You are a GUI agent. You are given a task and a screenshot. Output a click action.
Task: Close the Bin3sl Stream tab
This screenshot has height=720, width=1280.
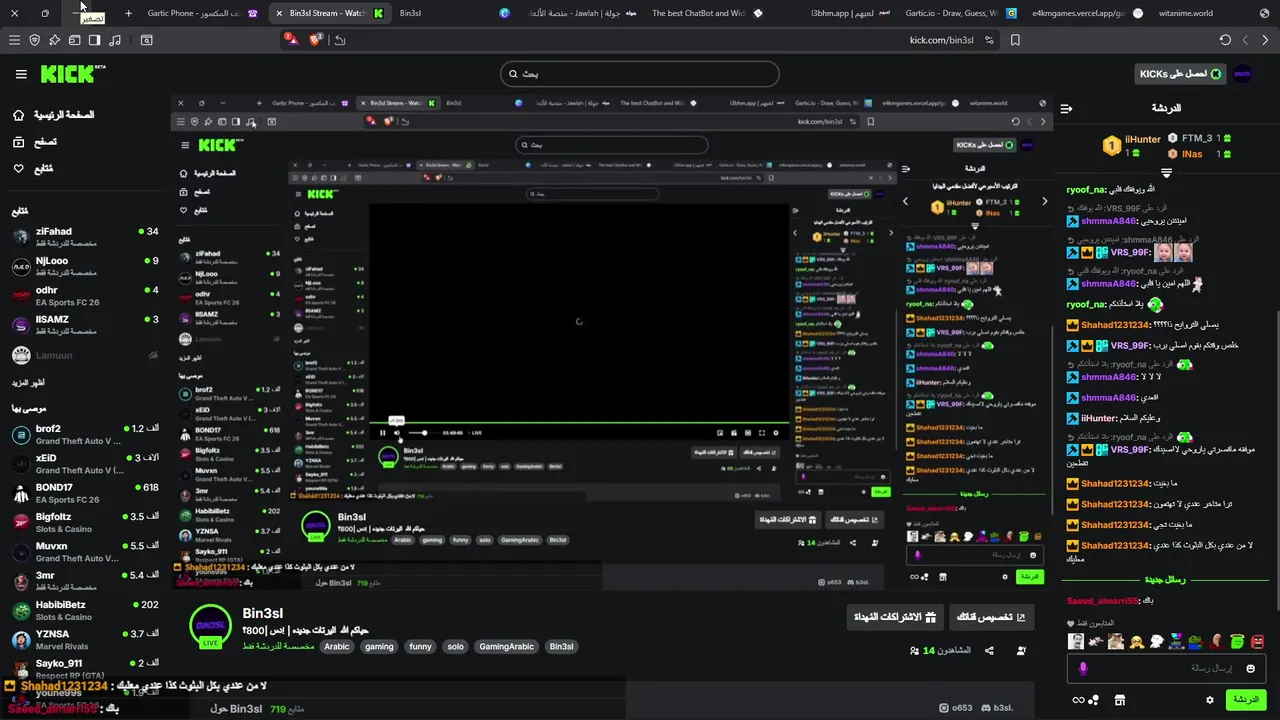[x=279, y=13]
